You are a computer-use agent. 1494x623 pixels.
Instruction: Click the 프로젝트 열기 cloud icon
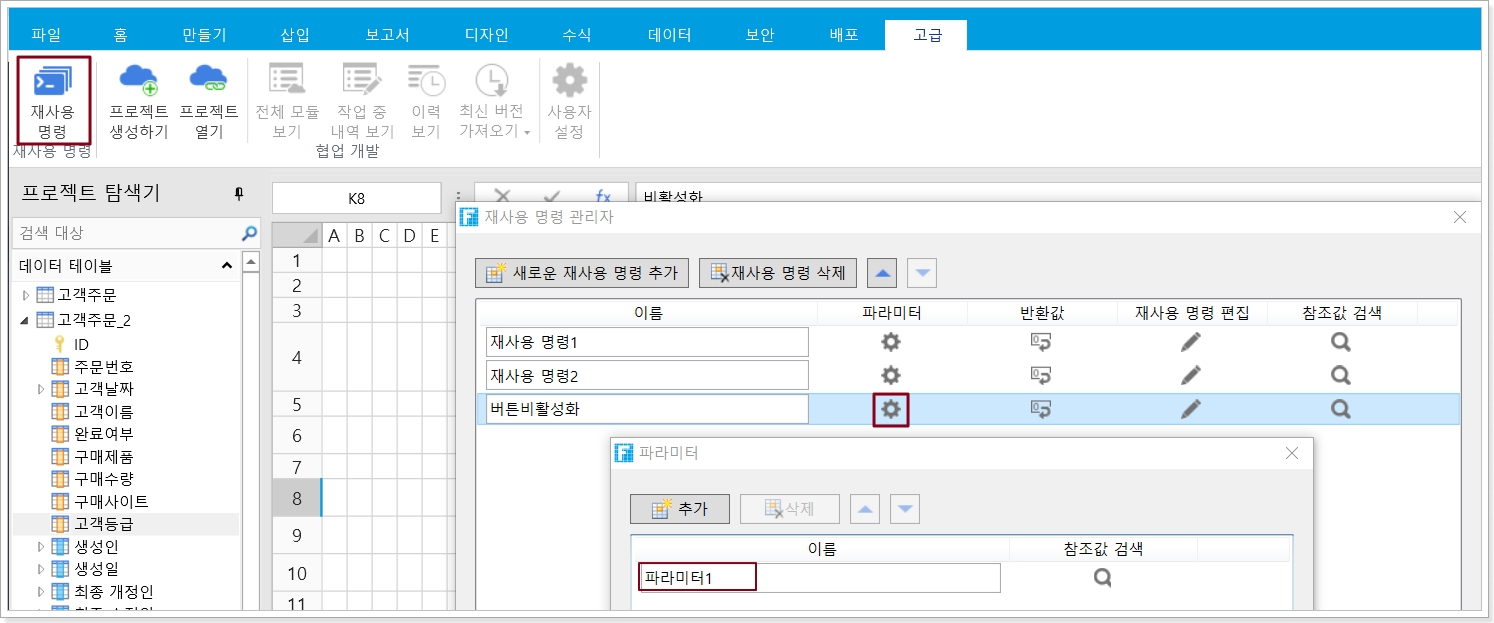coord(208,79)
